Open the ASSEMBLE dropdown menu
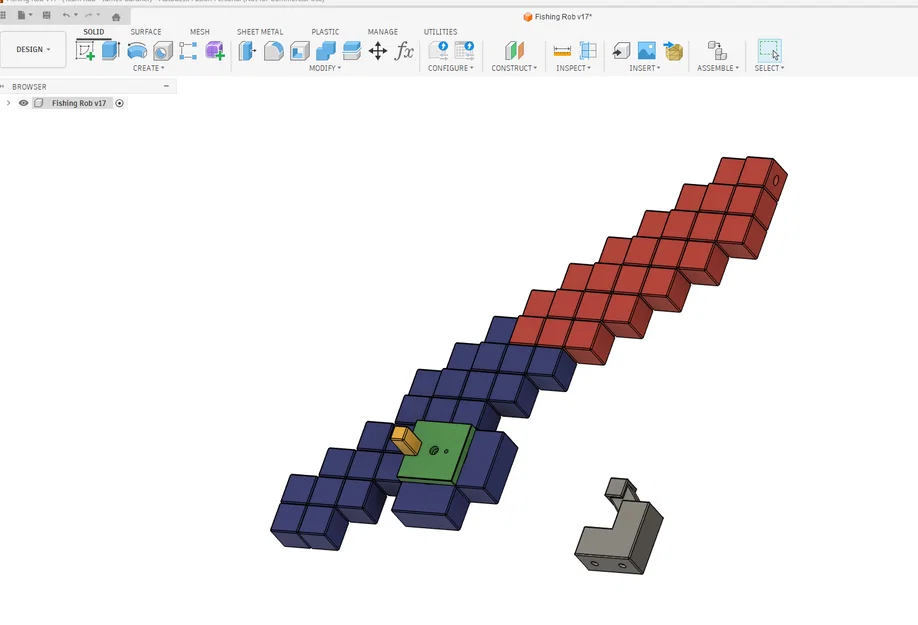 [x=718, y=68]
